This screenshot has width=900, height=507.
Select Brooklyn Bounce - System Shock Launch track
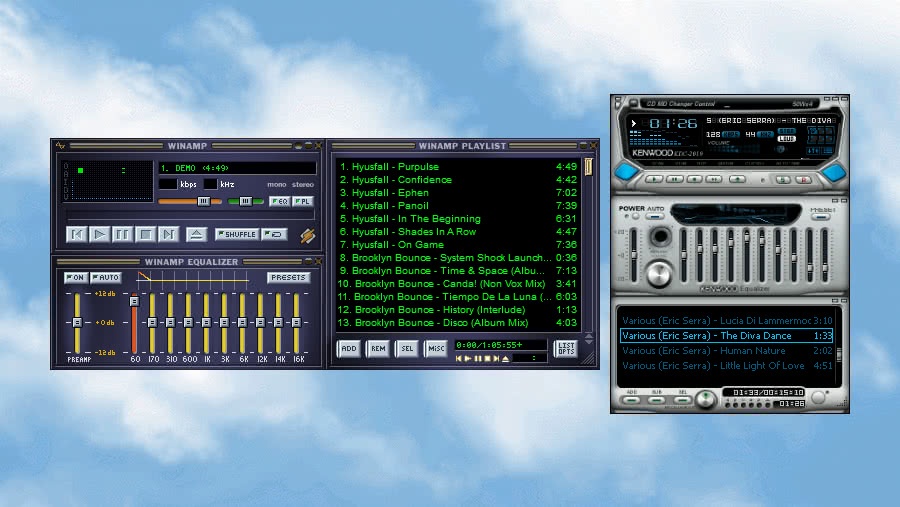(x=457, y=258)
